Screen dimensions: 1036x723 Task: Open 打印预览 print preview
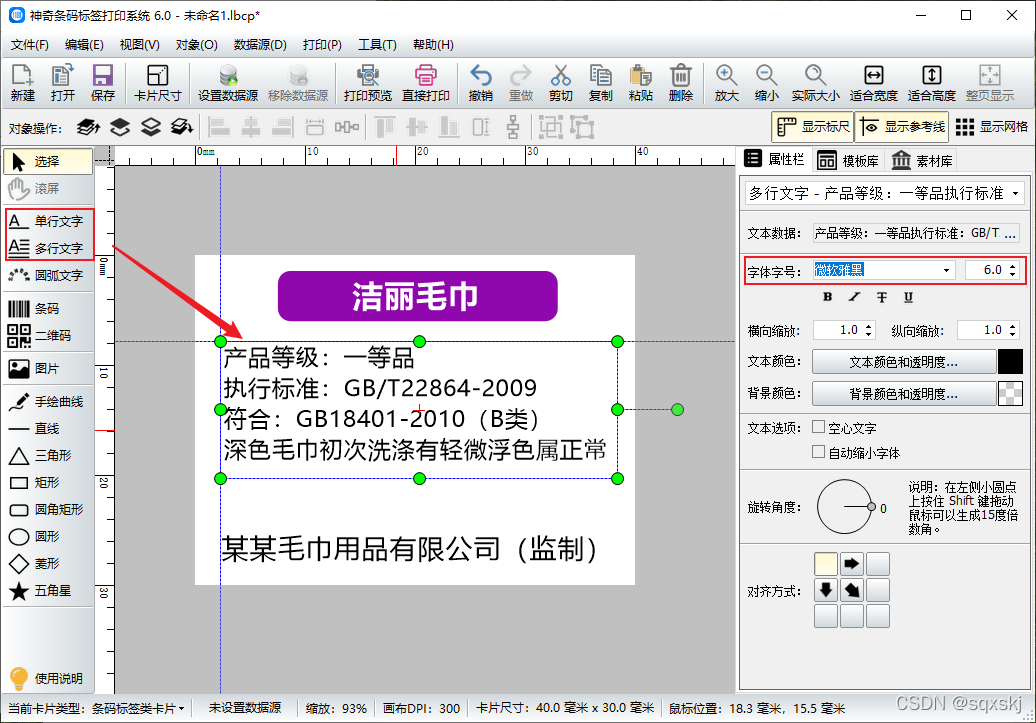(x=368, y=83)
